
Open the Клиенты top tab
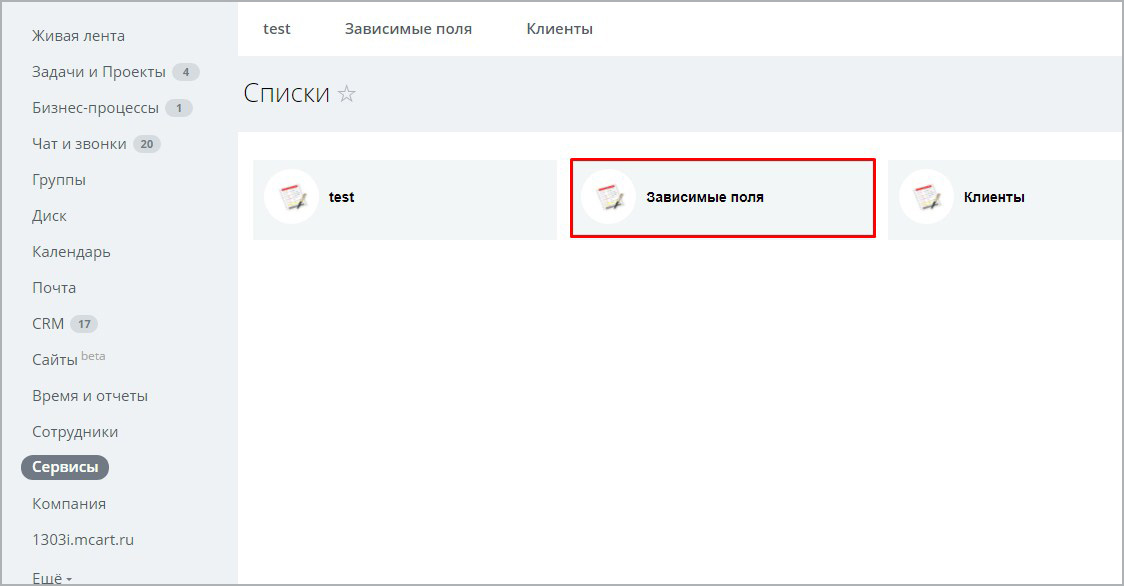pyautogui.click(x=559, y=29)
